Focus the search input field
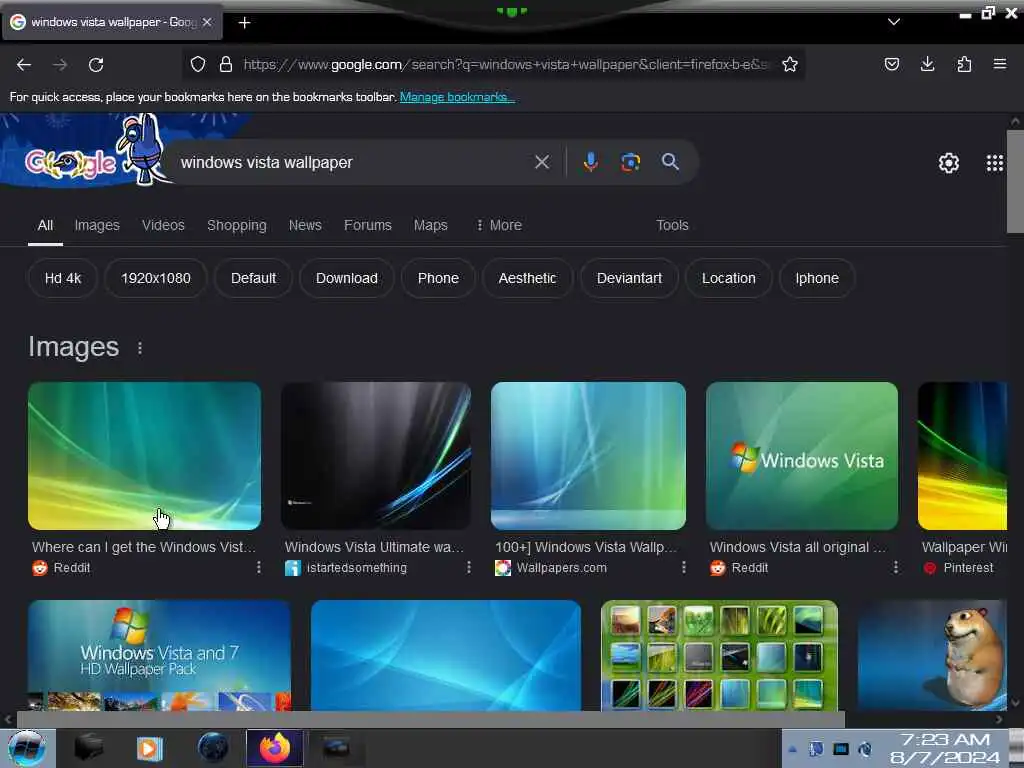This screenshot has width=1024, height=768. coord(353,162)
